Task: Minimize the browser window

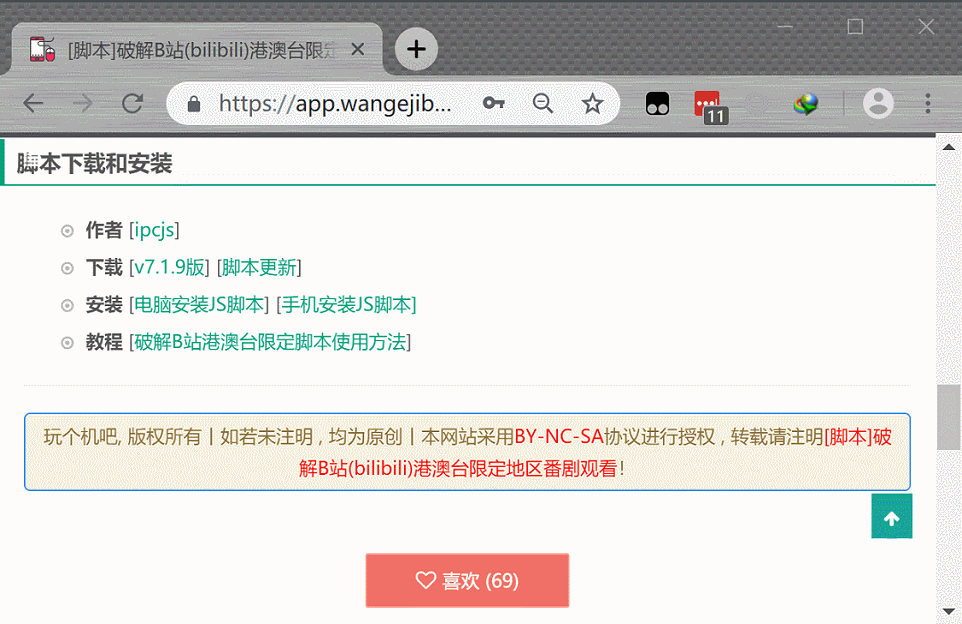Action: pos(785,27)
